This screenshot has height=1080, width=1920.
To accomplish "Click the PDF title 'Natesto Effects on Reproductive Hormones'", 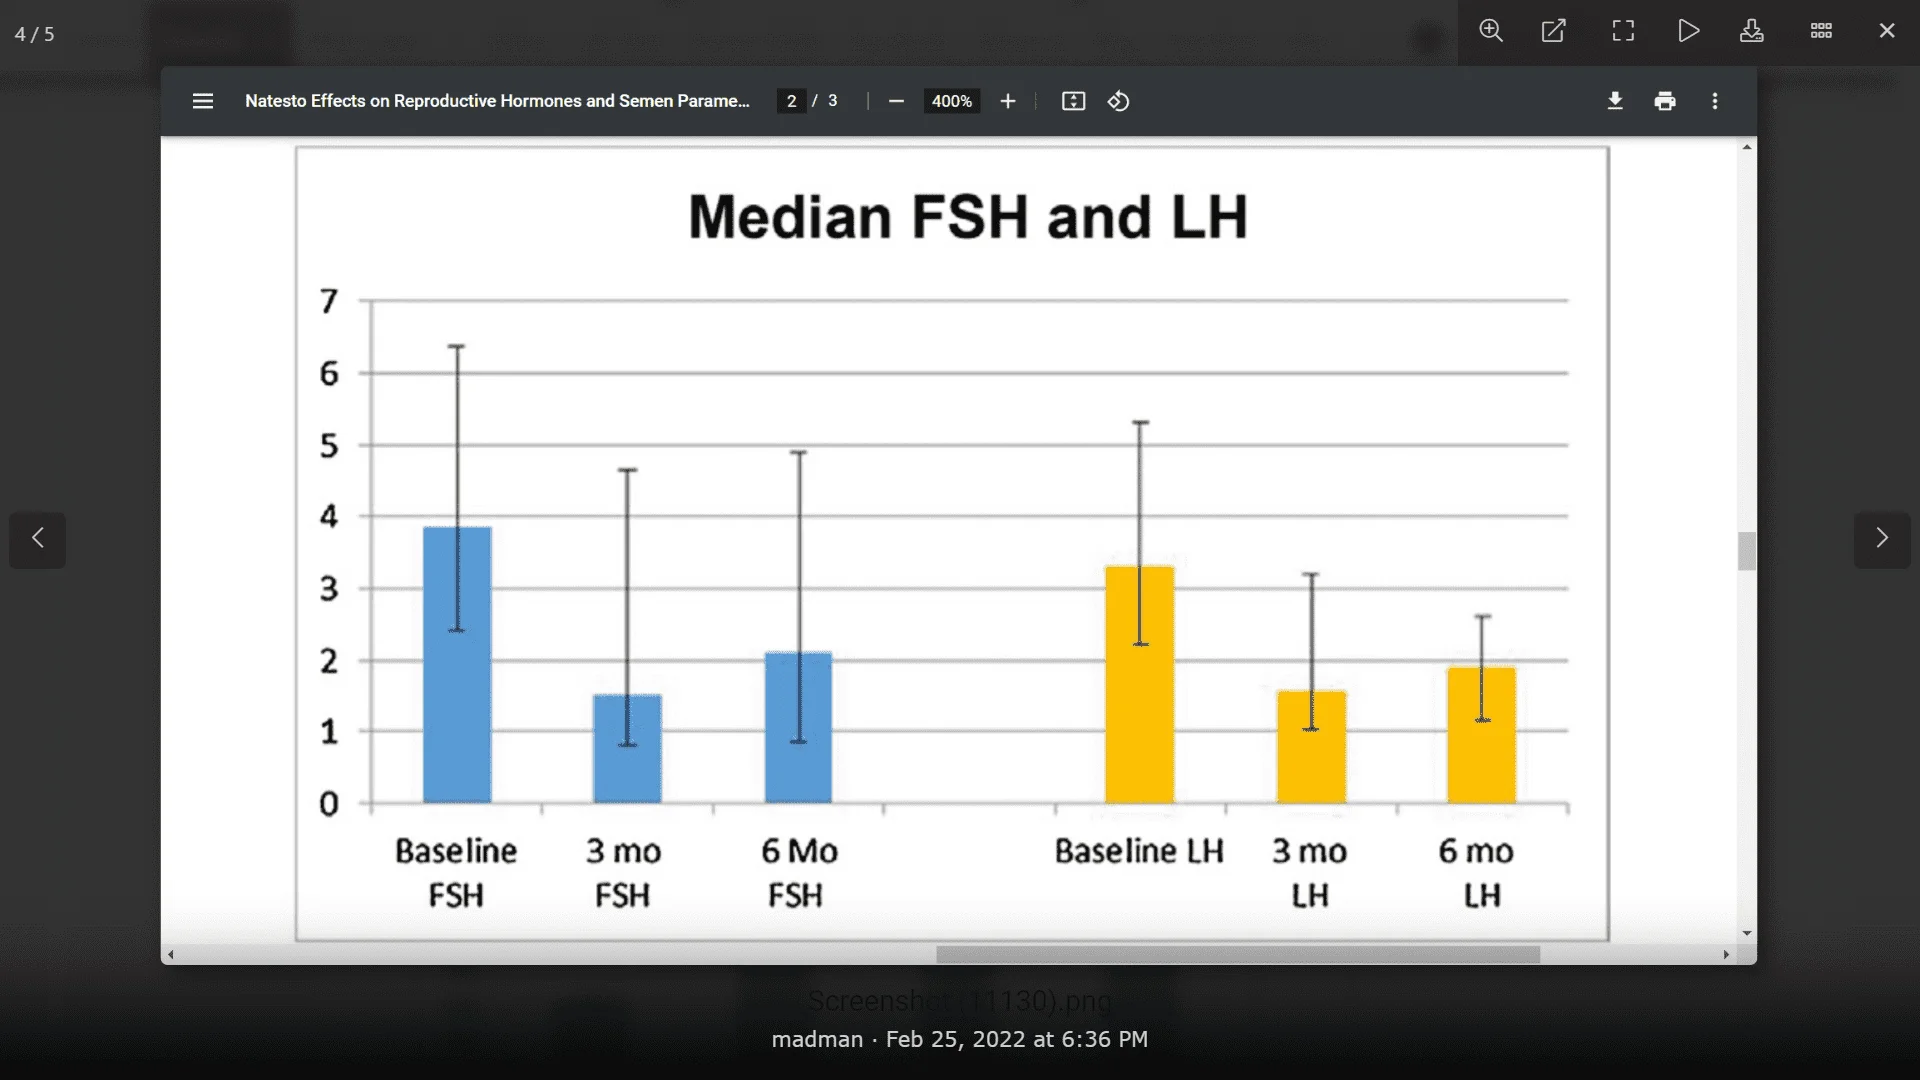I will [497, 101].
